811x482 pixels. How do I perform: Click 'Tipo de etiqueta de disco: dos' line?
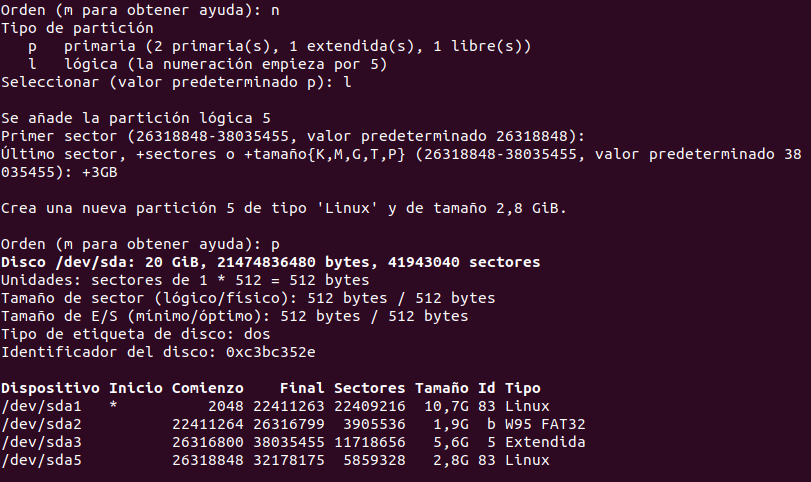pos(136,334)
